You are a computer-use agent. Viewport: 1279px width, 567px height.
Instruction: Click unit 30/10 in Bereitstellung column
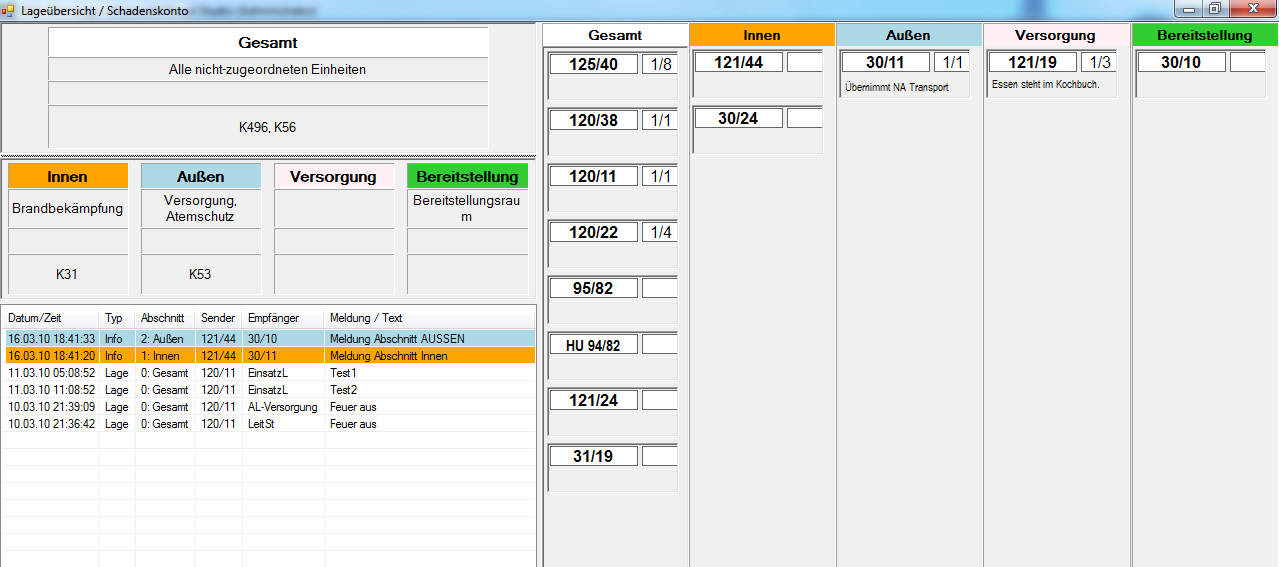tap(1180, 62)
